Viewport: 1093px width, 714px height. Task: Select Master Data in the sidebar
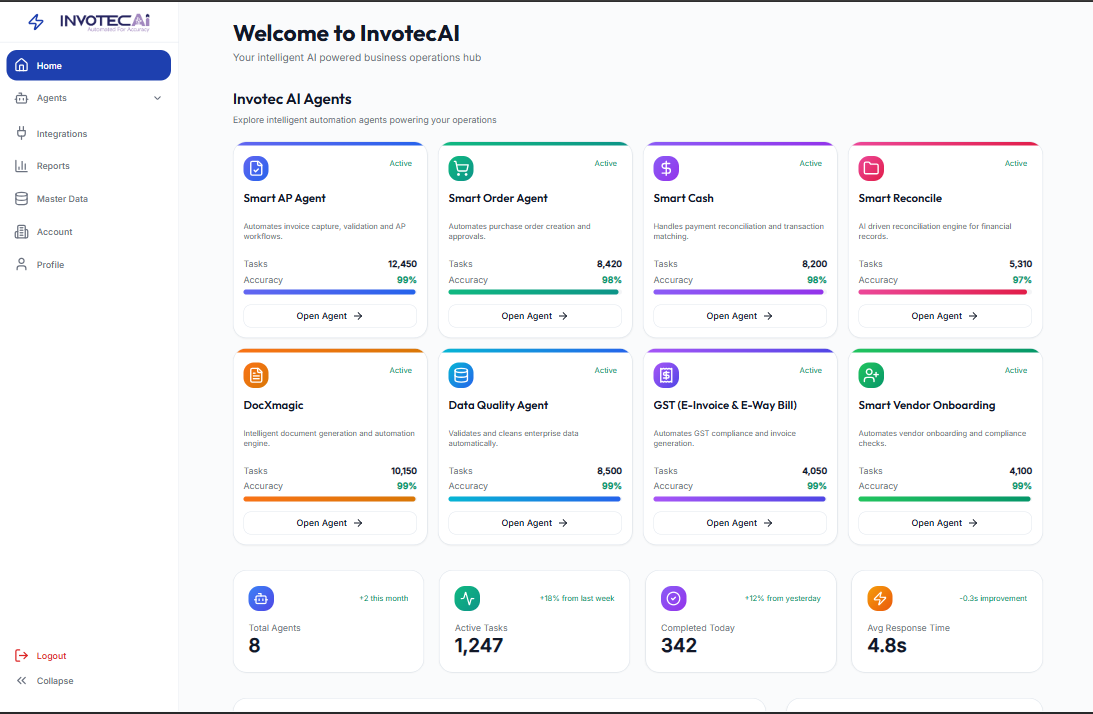(62, 199)
